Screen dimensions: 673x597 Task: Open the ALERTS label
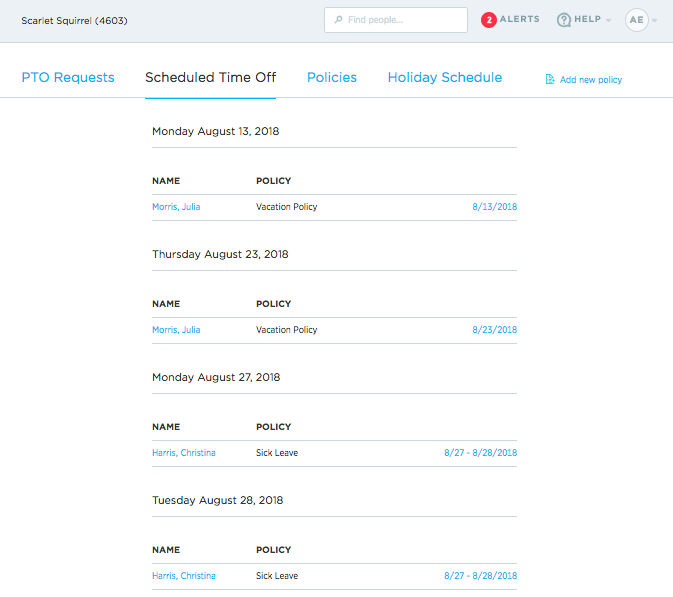tap(519, 19)
